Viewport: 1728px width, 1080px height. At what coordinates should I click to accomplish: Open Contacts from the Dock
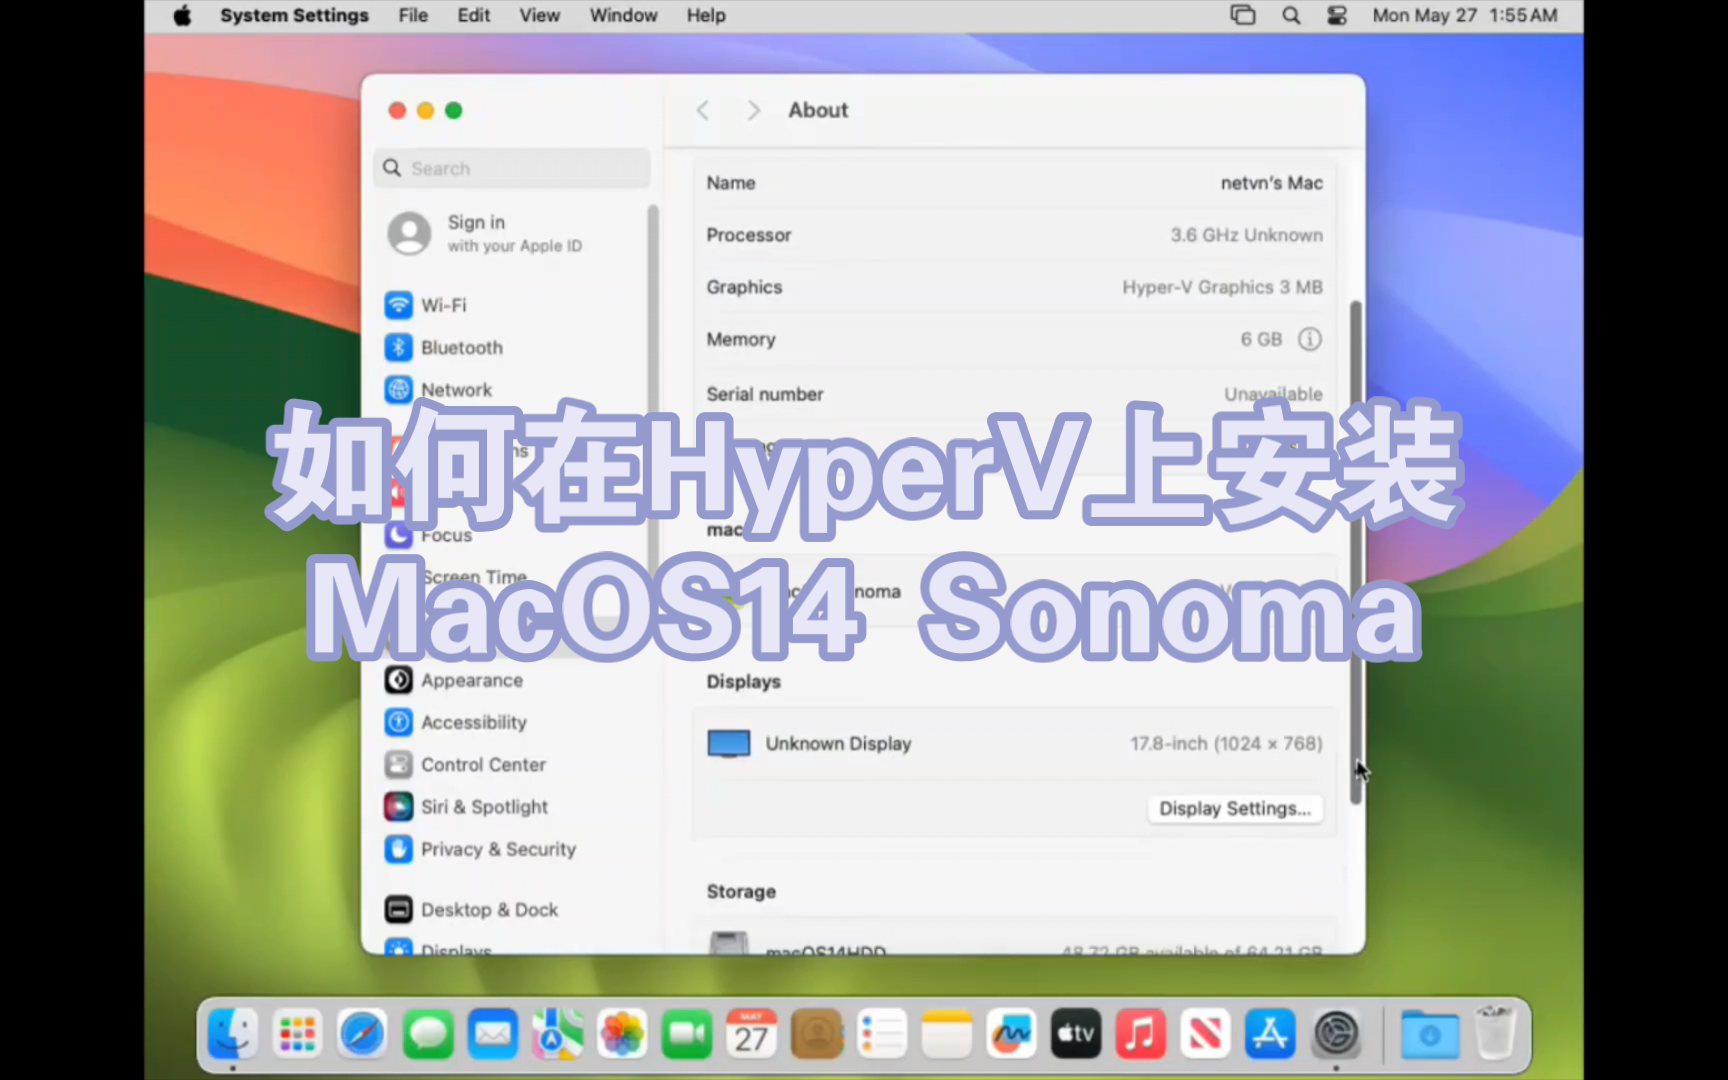click(817, 1034)
